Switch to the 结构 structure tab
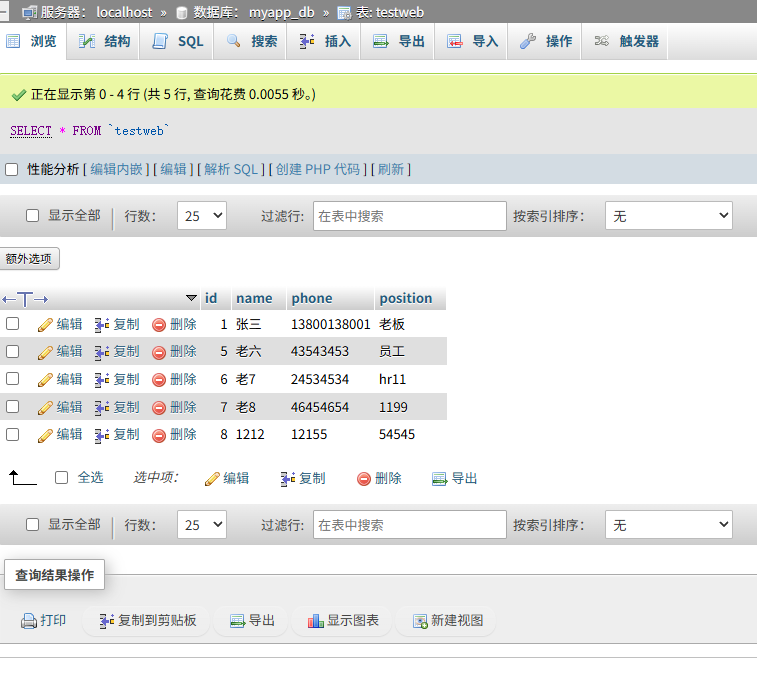 tap(103, 42)
